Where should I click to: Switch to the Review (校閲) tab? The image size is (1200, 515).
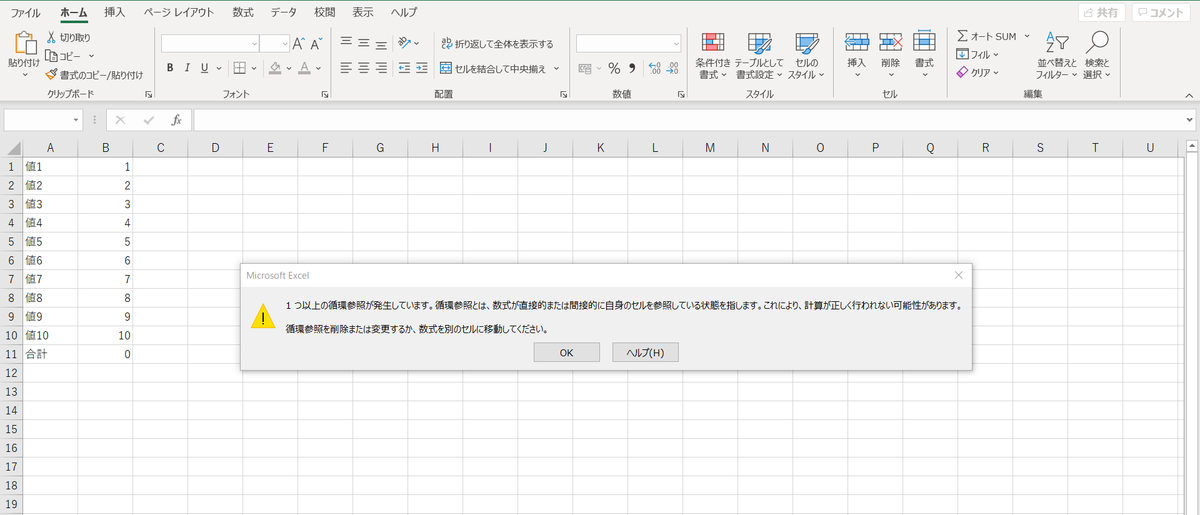click(x=324, y=13)
